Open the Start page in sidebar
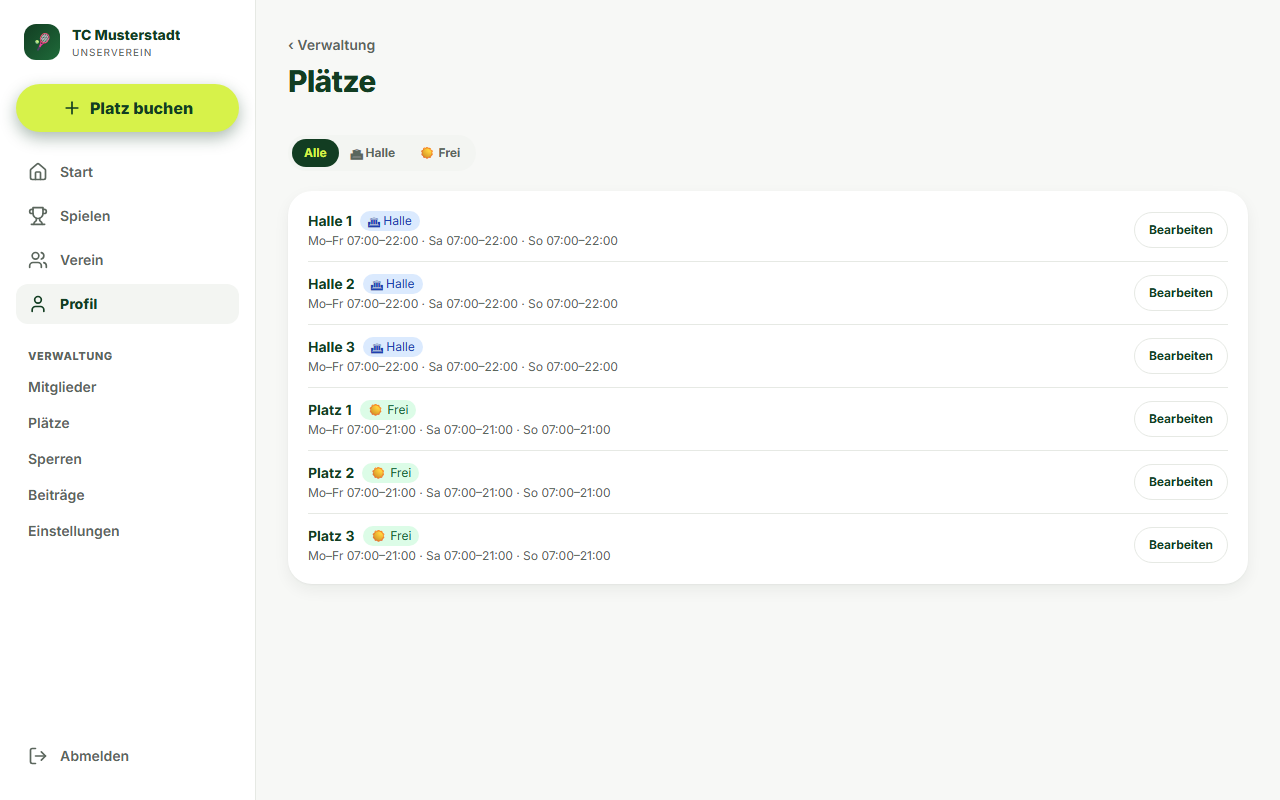 [x=127, y=172]
